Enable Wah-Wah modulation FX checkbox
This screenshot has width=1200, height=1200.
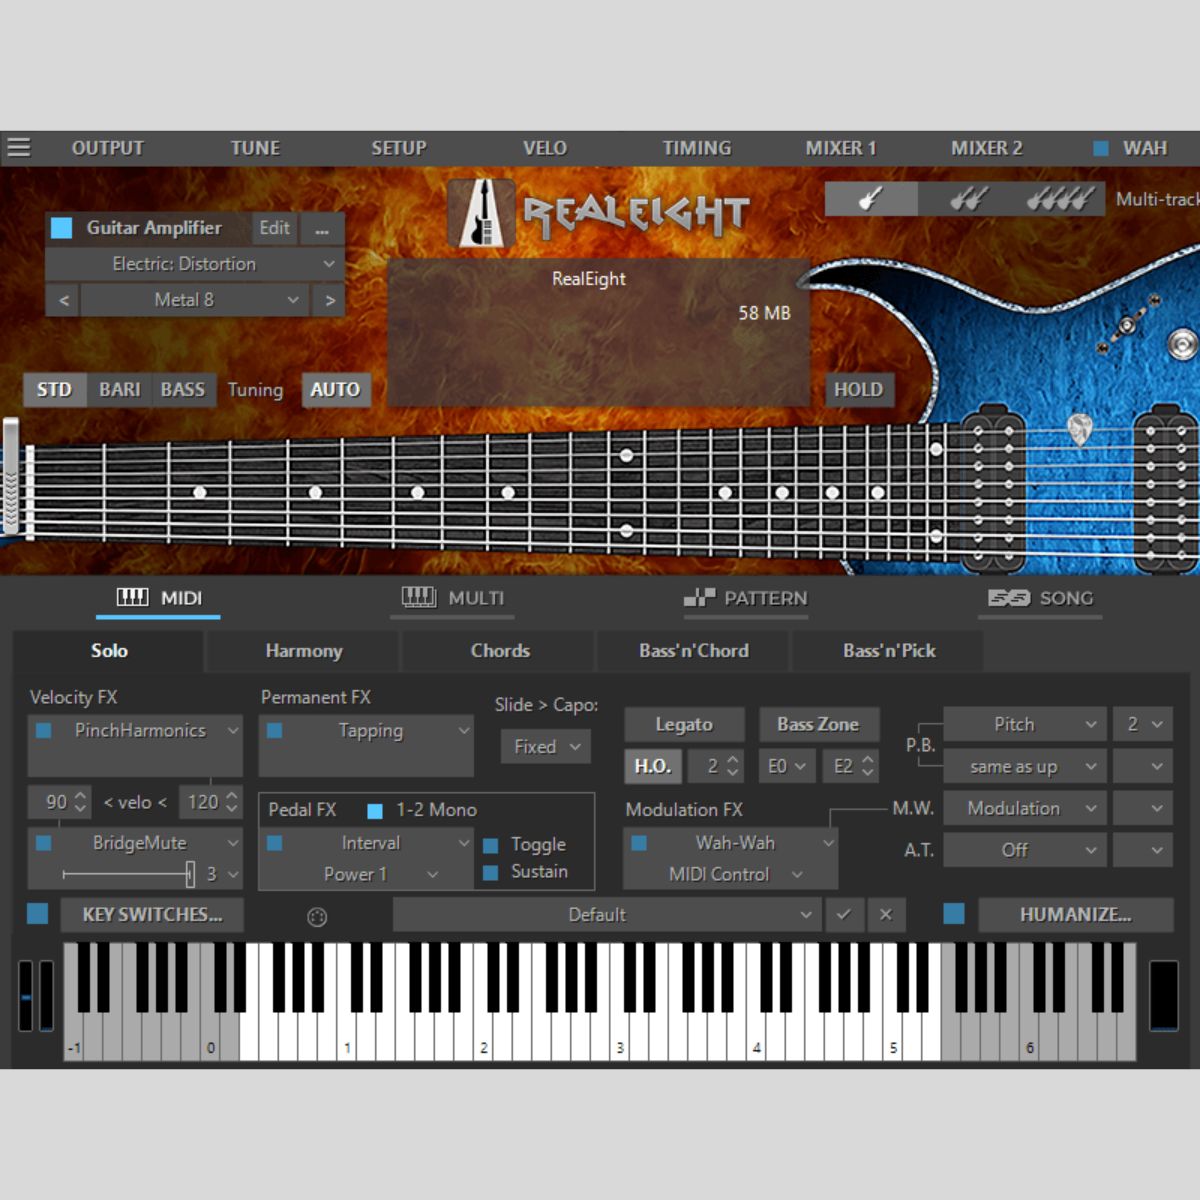point(639,843)
